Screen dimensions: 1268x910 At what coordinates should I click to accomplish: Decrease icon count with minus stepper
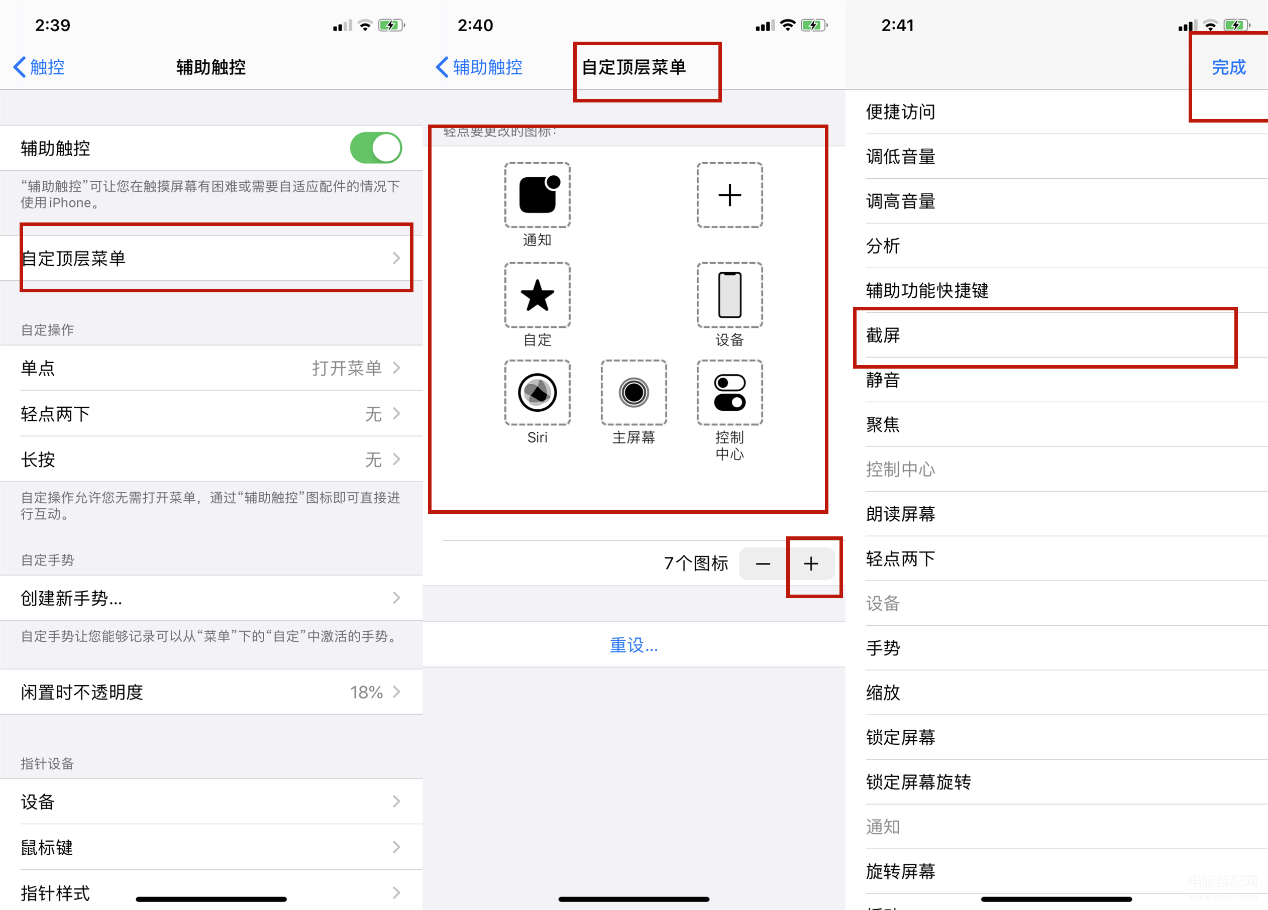pos(763,564)
